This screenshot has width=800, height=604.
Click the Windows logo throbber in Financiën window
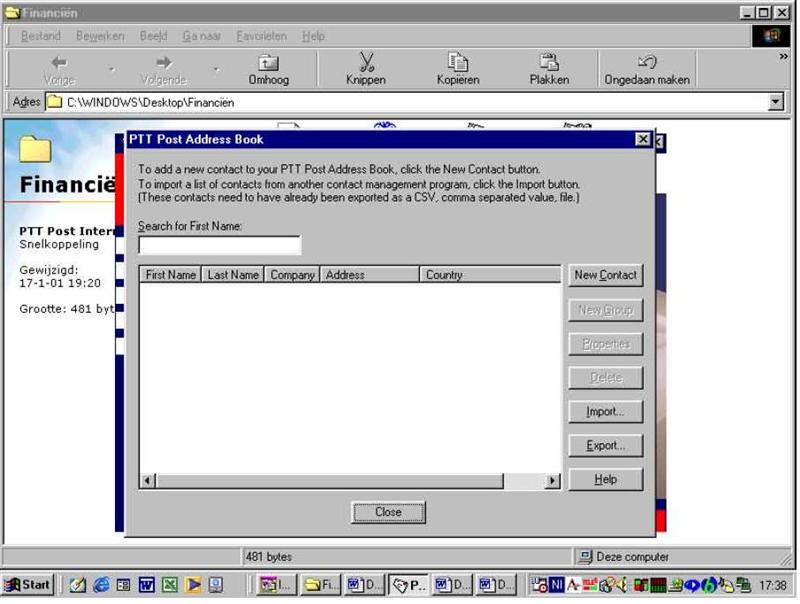point(771,36)
